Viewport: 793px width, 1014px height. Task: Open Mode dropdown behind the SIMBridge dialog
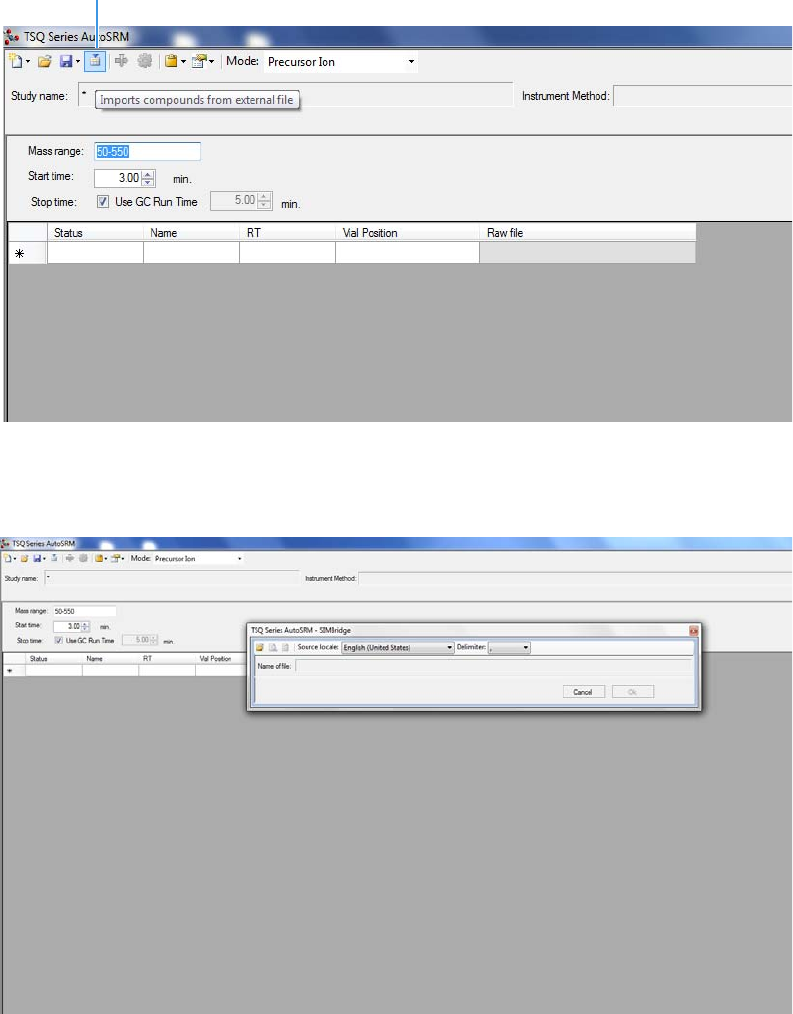coord(198,558)
